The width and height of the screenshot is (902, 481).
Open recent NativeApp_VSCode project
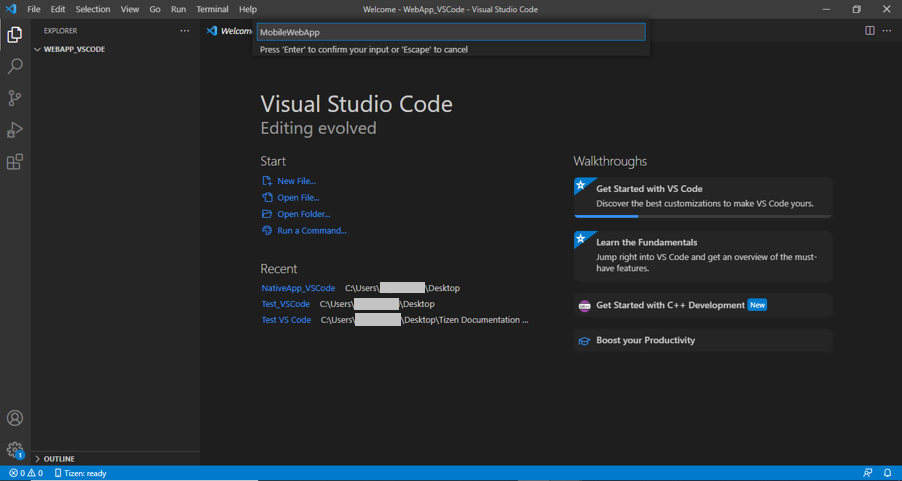tap(298, 288)
